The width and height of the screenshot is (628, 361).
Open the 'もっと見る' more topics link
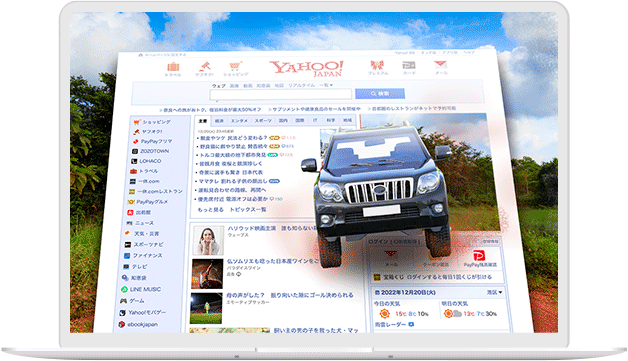pos(211,210)
